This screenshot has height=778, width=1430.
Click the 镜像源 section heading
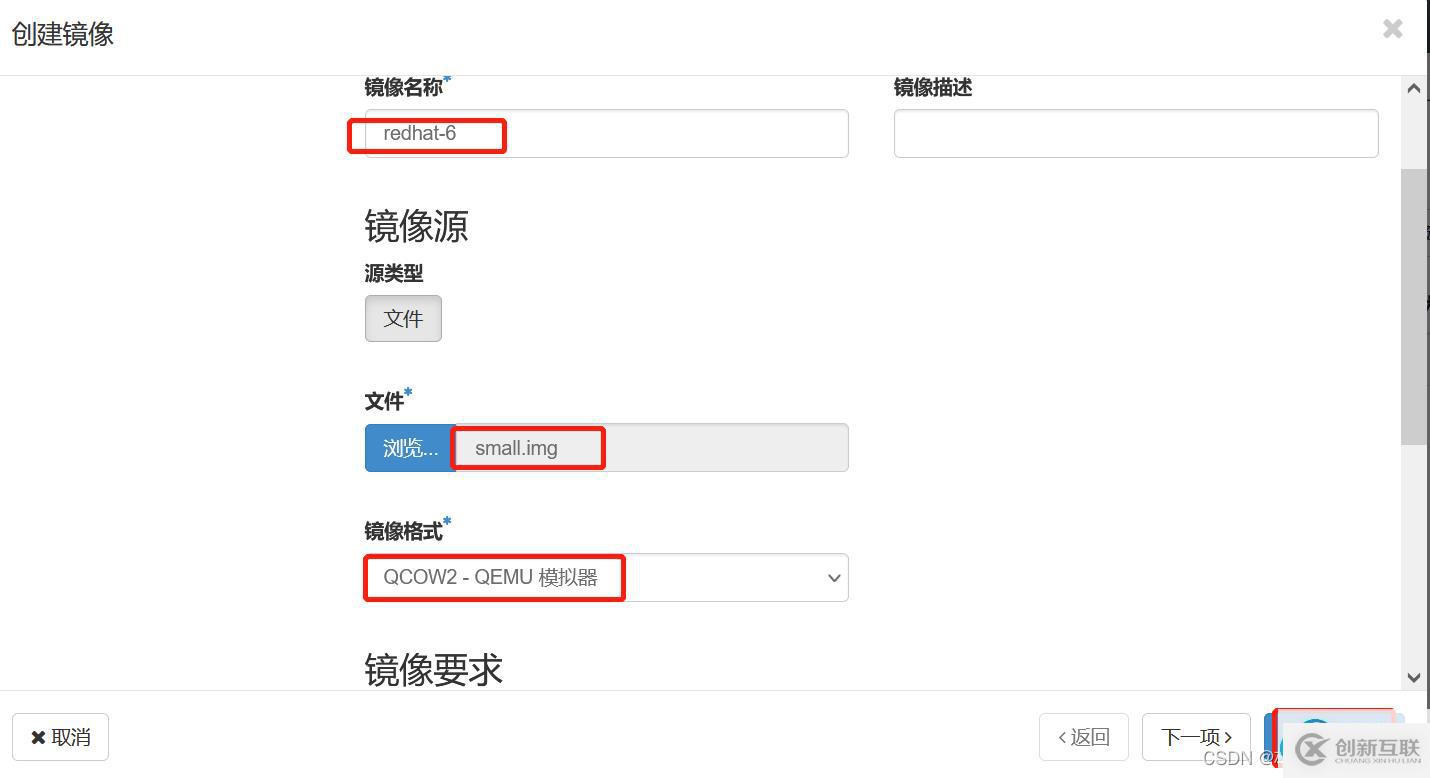coord(416,227)
